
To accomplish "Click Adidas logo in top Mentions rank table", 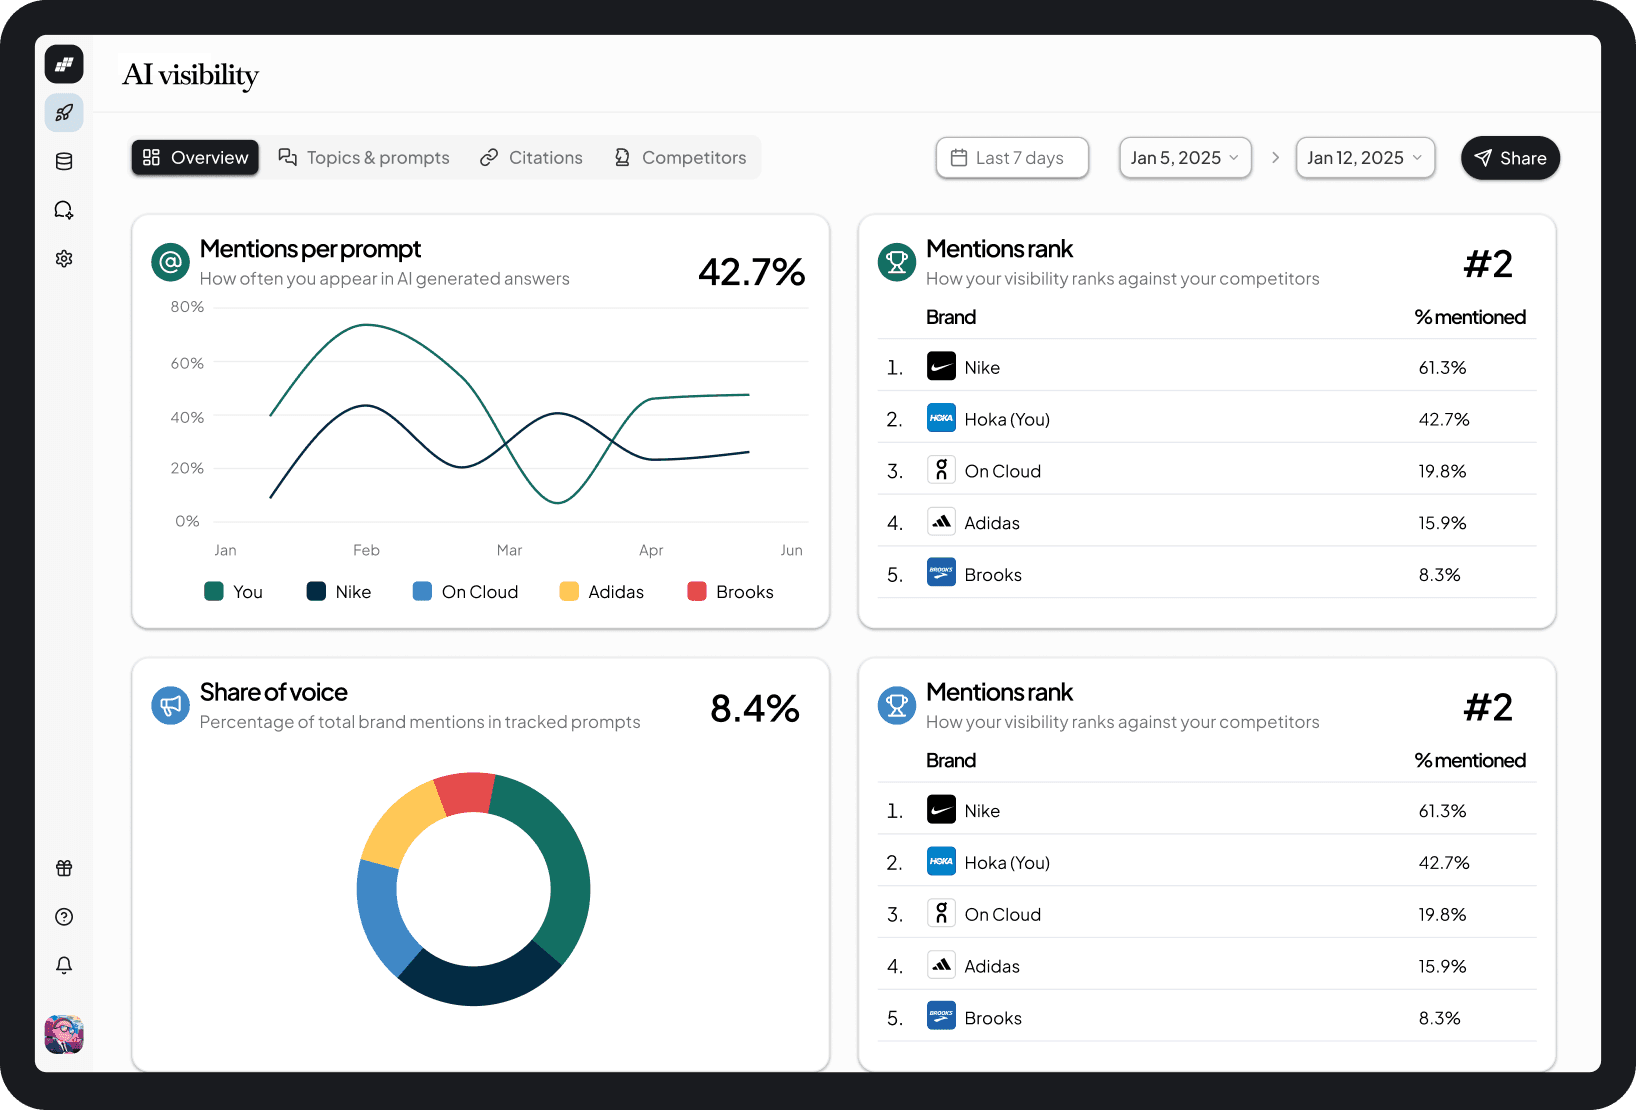I will (x=941, y=522).
